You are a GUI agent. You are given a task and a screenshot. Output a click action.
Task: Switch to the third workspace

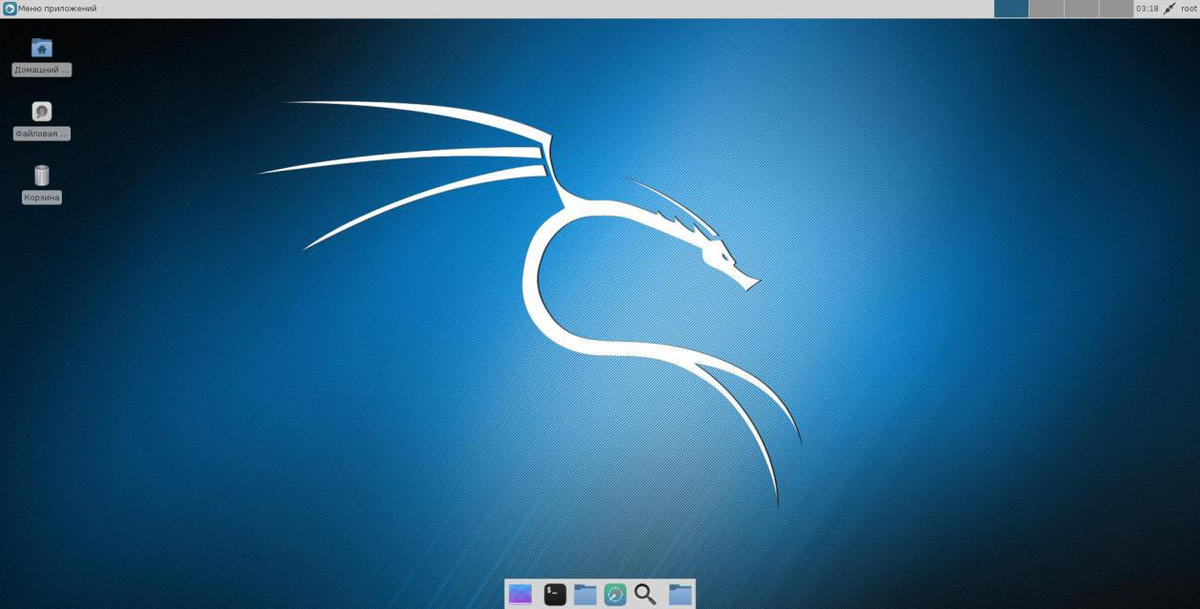[x=1081, y=9]
